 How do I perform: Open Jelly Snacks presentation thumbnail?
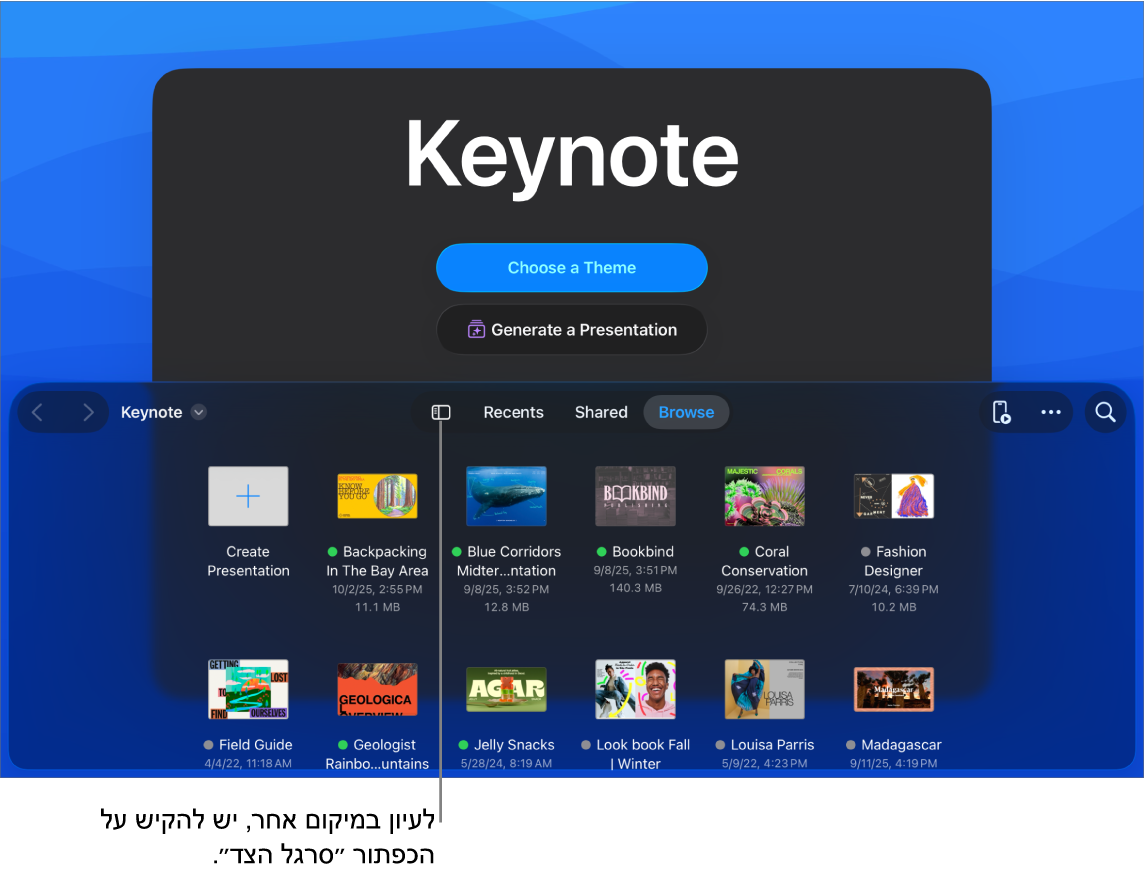[x=506, y=690]
